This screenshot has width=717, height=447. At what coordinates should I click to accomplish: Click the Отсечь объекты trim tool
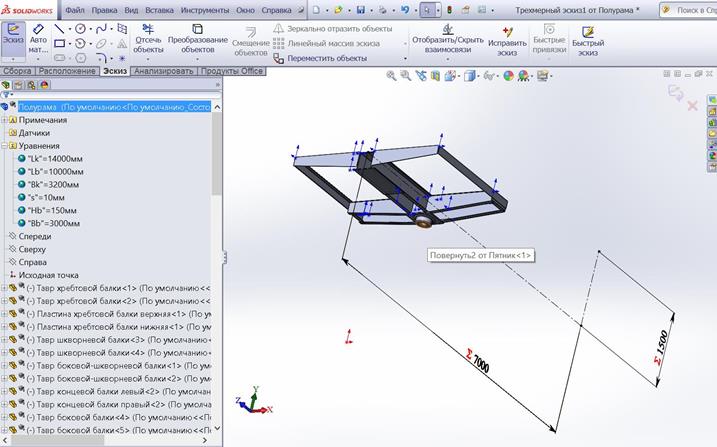[148, 39]
